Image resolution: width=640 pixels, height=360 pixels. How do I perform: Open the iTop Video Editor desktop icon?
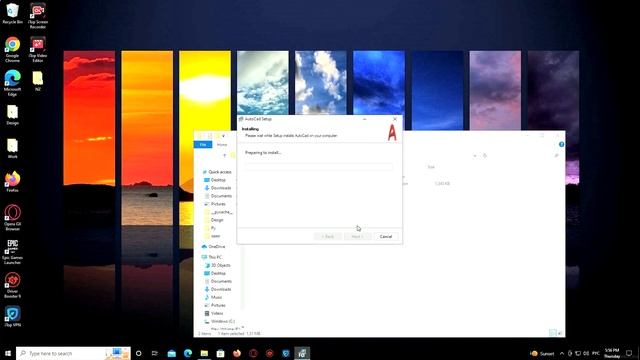(38, 49)
